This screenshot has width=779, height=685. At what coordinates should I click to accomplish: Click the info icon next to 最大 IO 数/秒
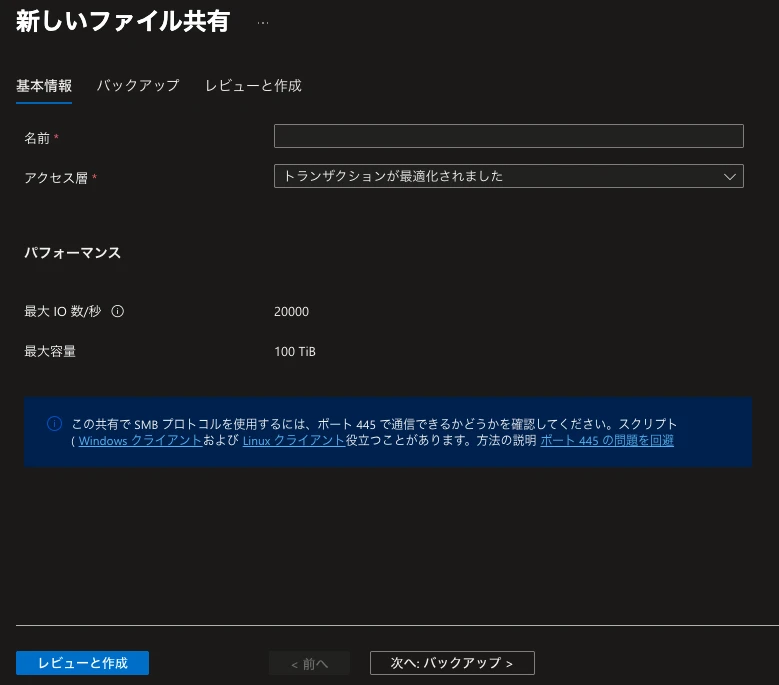coord(118,311)
